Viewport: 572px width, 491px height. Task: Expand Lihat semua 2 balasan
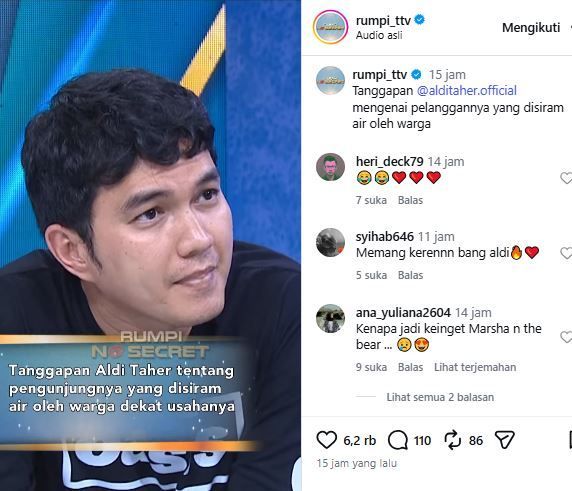(440, 397)
